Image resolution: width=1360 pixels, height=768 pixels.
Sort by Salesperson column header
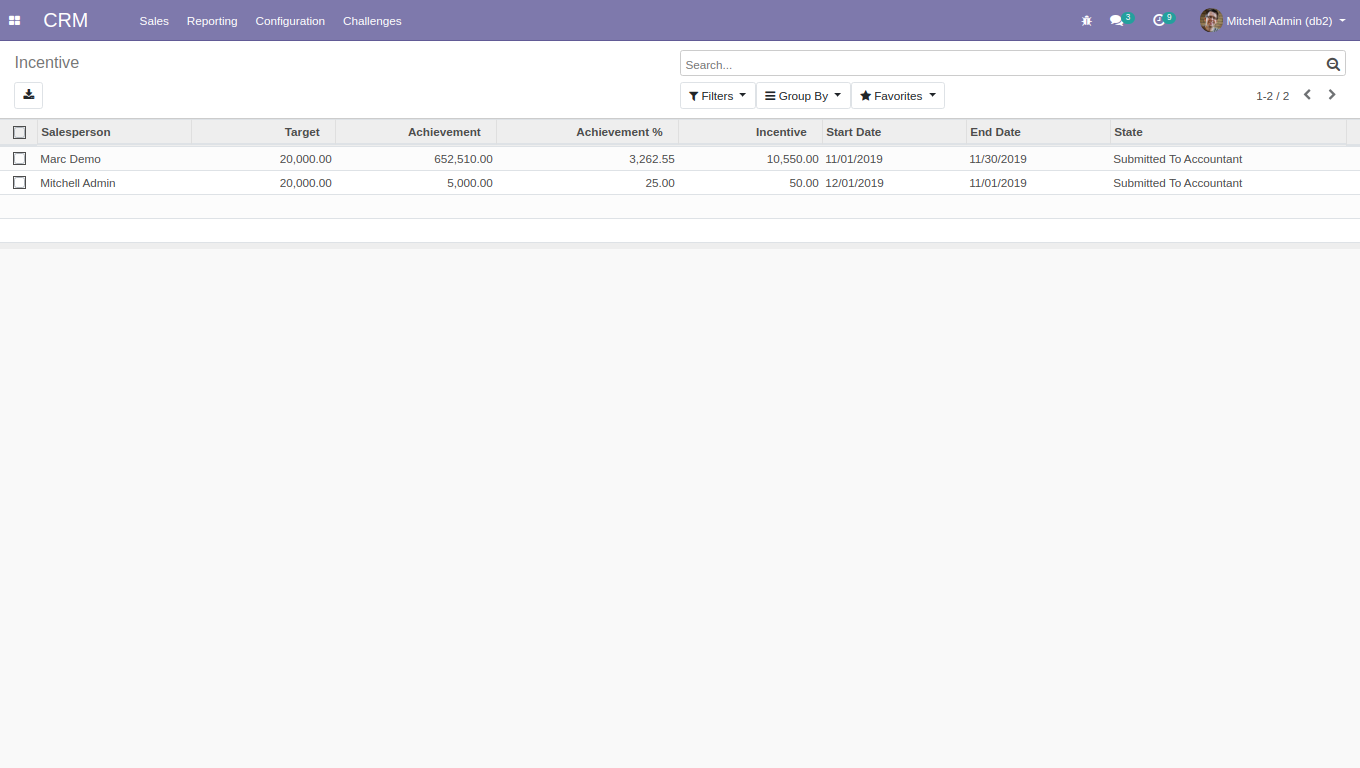tap(114, 132)
